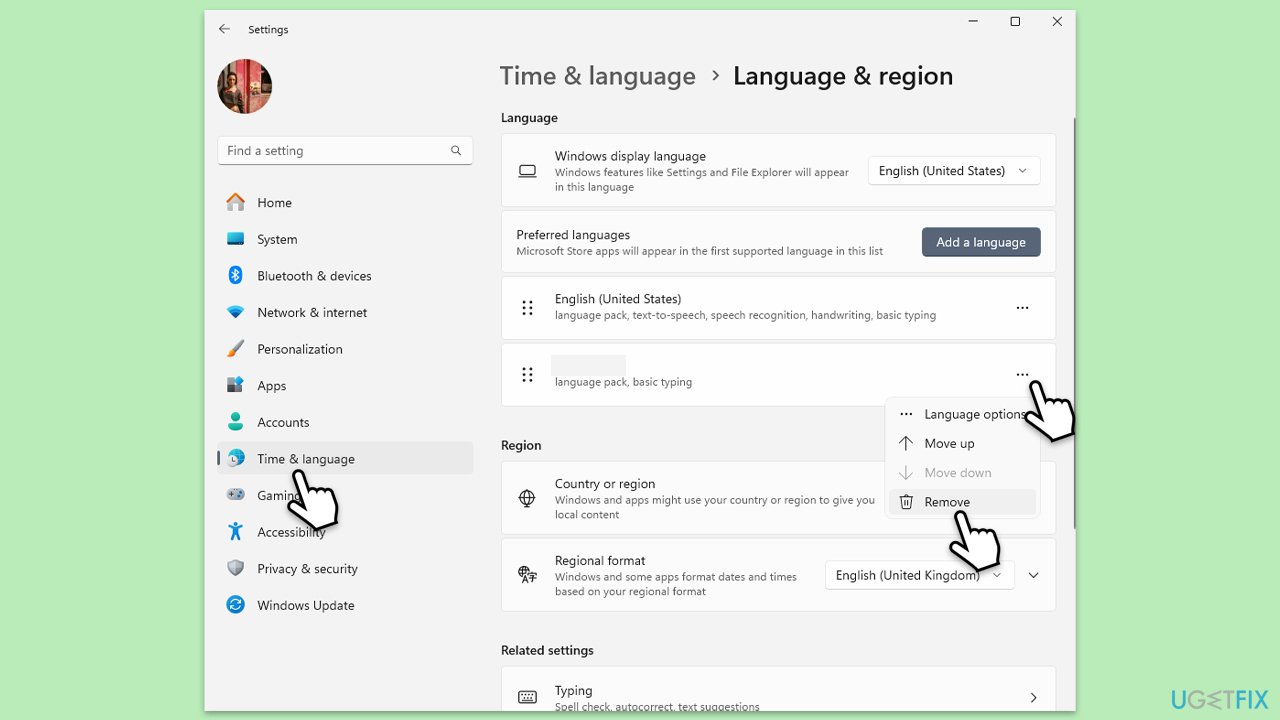This screenshot has width=1280, height=720.
Task: Click the Add a language button
Action: [x=981, y=242]
